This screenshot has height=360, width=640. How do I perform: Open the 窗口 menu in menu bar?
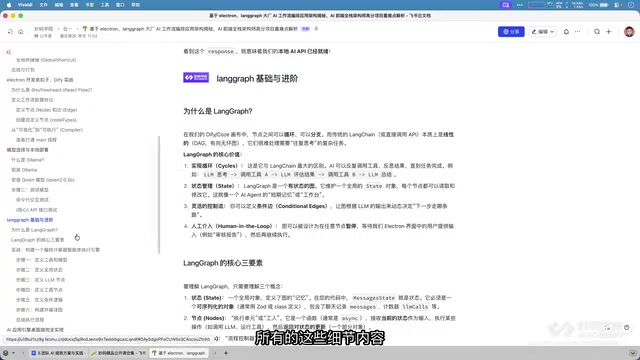coord(120,5)
